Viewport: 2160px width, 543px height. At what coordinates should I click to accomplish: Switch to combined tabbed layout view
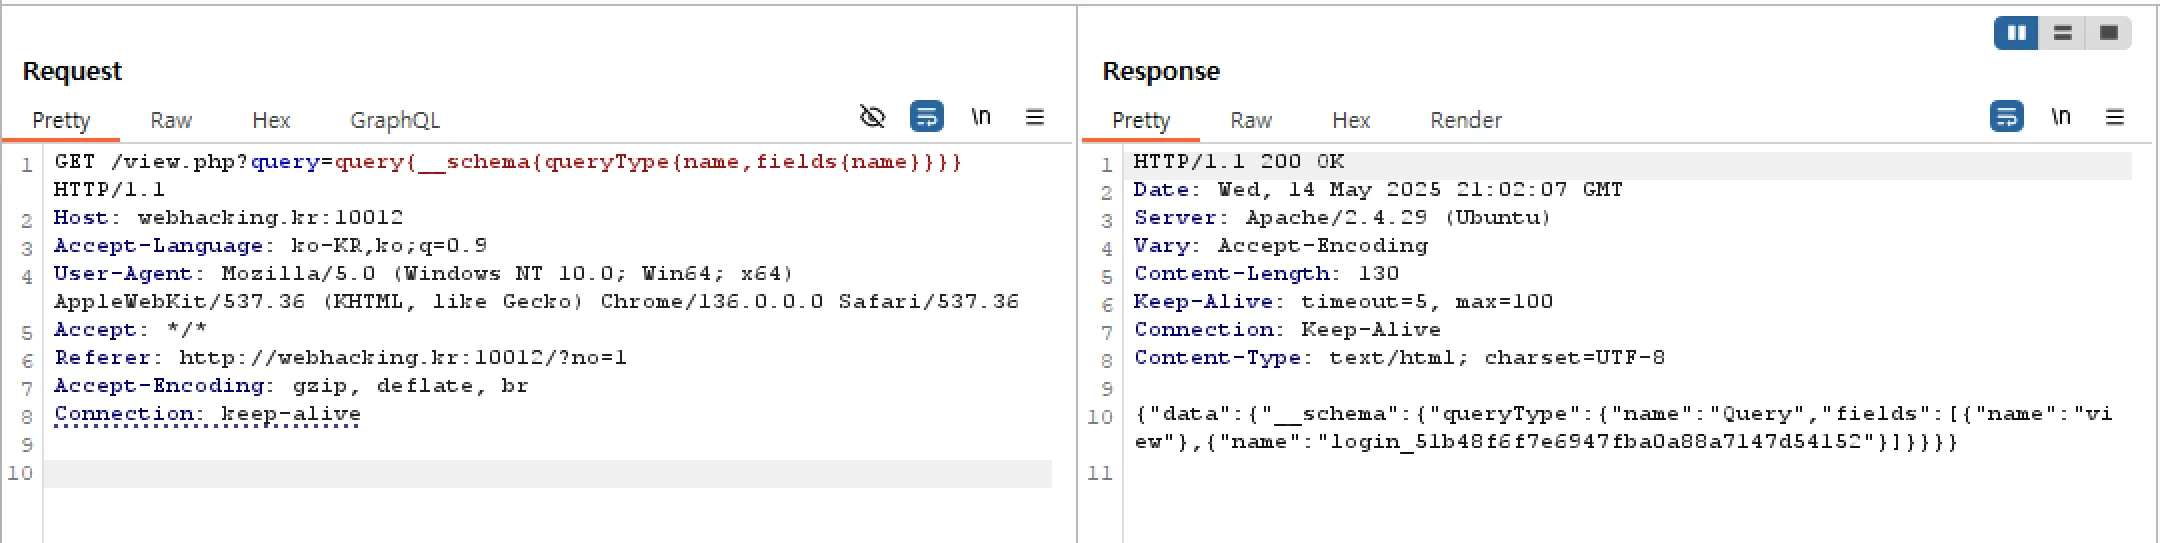tap(2108, 33)
